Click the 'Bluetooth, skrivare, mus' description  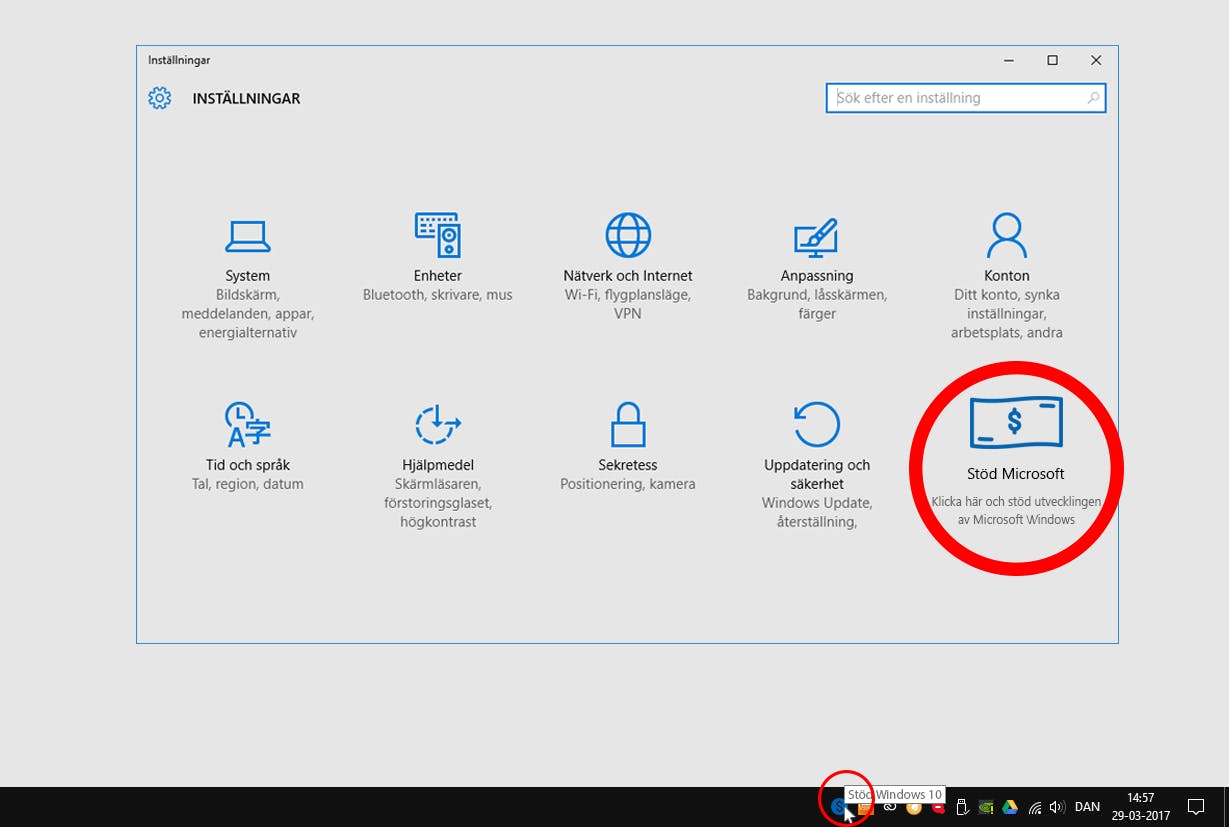tap(438, 295)
